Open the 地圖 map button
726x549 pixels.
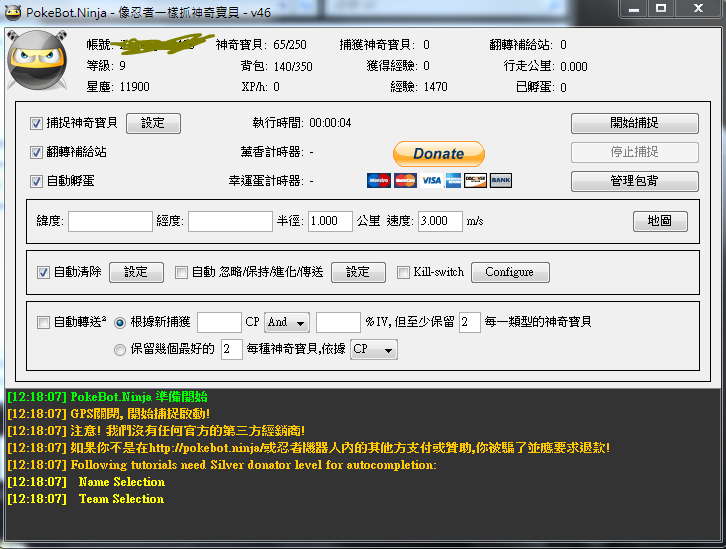[x=660, y=221]
